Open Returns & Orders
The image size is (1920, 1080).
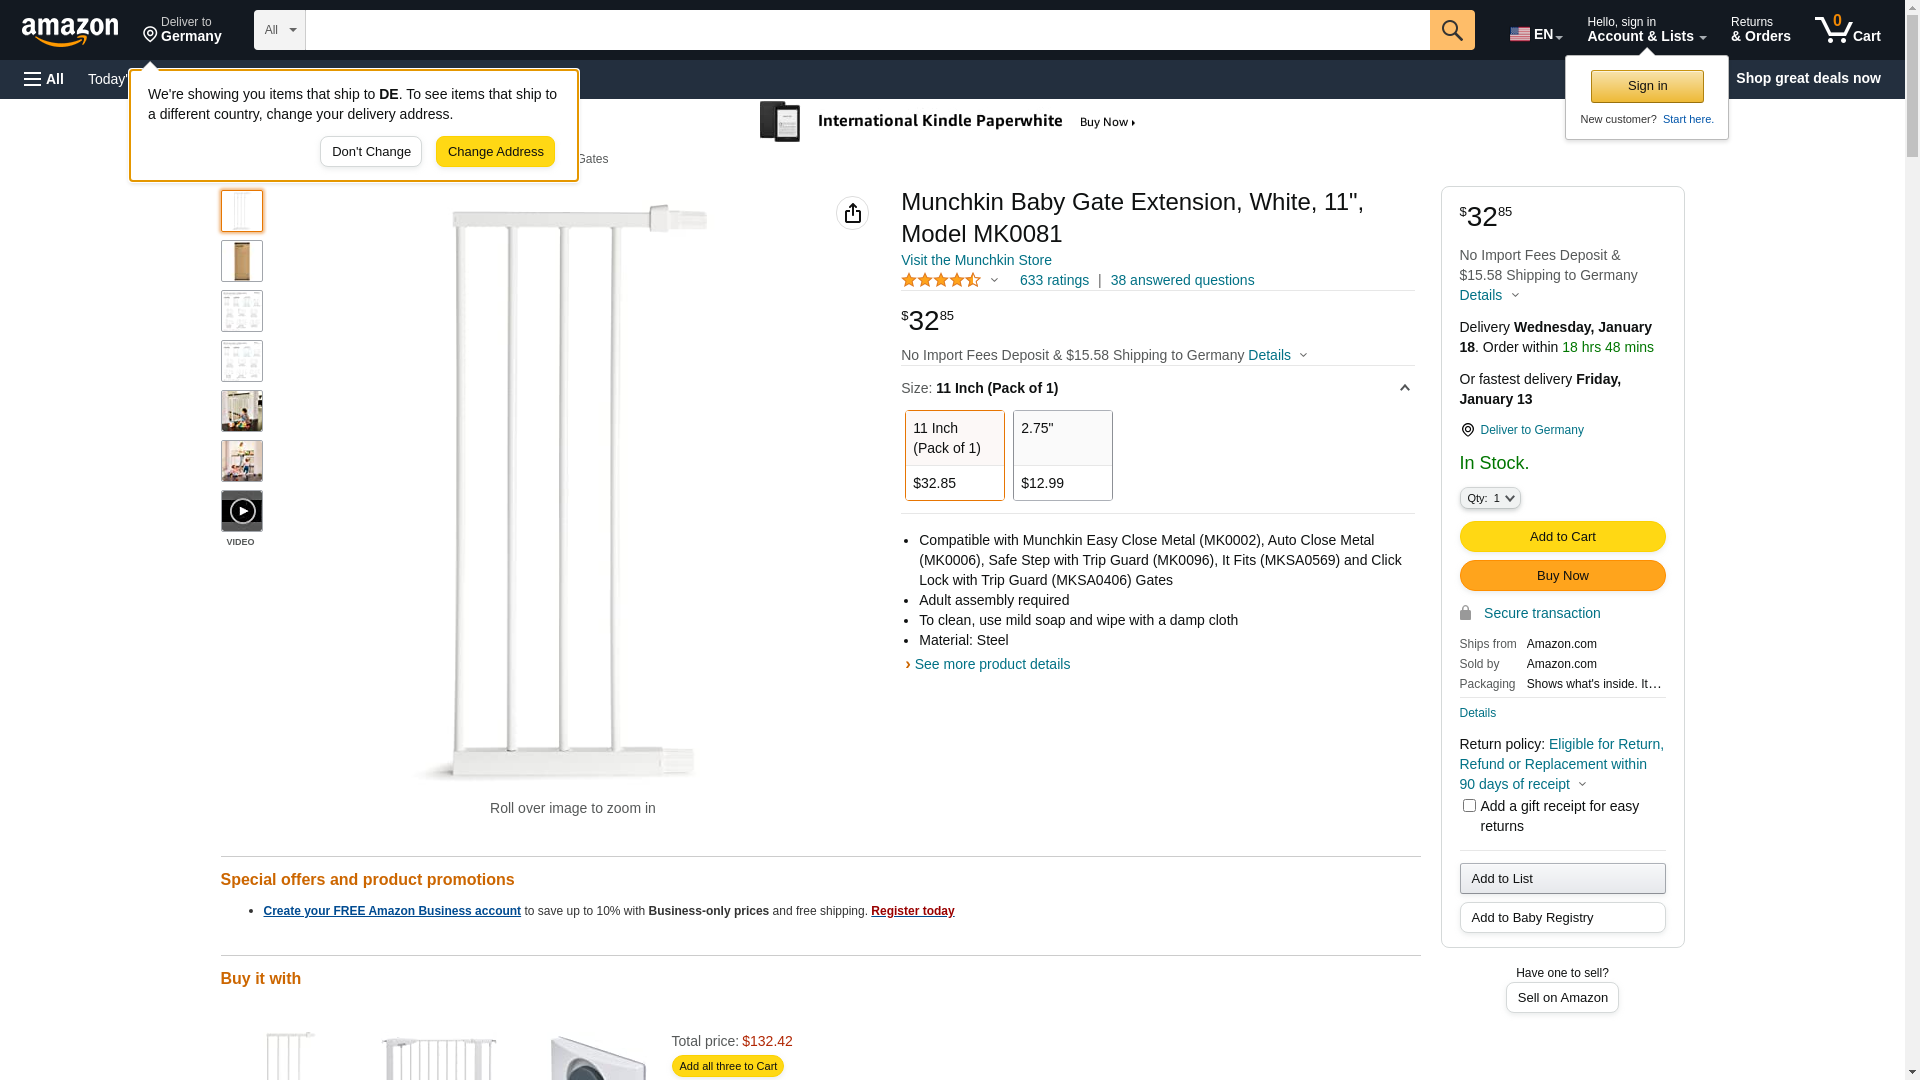[1760, 30]
